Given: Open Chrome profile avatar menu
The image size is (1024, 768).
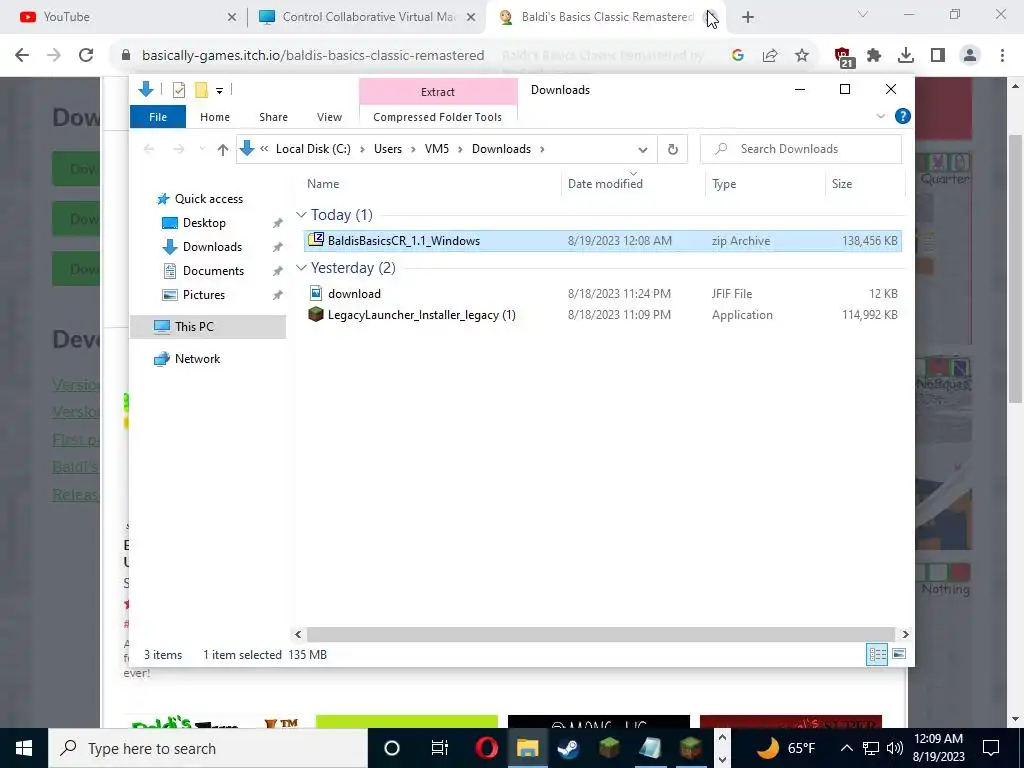Looking at the screenshot, I should pyautogui.click(x=970, y=56).
